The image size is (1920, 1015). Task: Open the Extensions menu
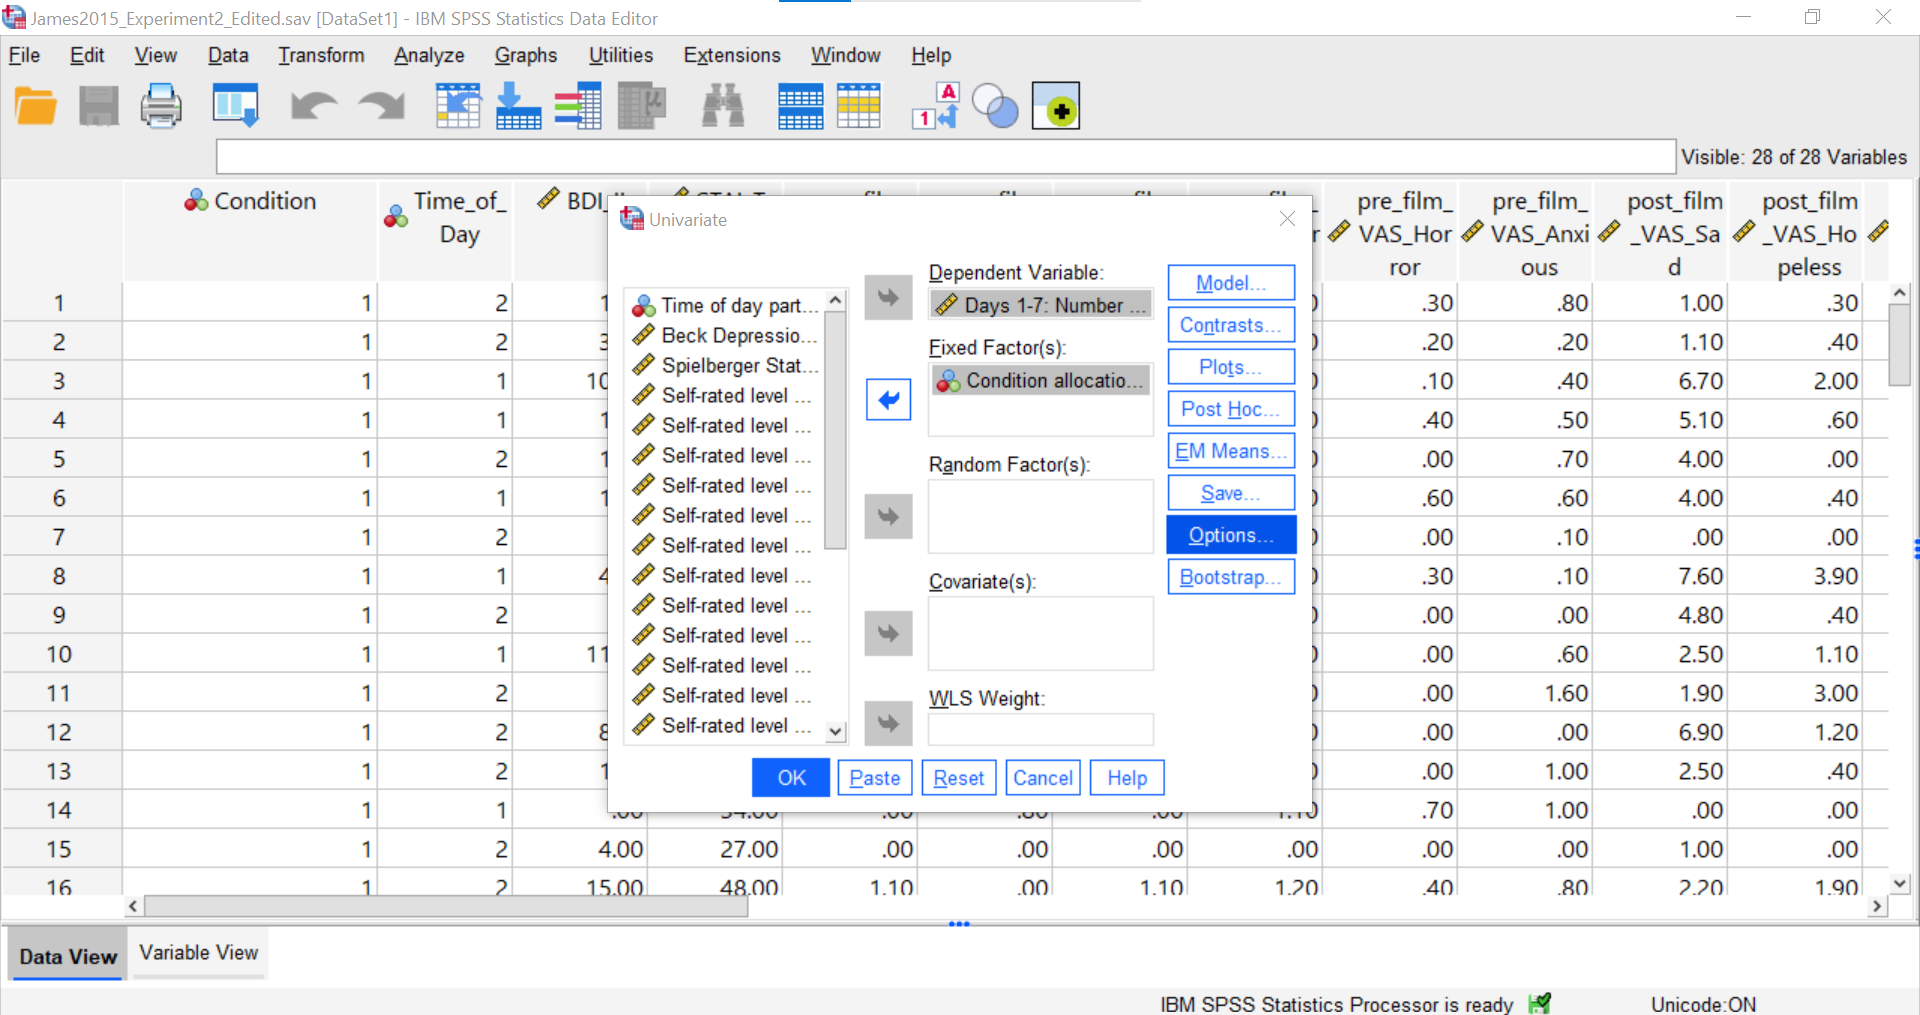732,55
